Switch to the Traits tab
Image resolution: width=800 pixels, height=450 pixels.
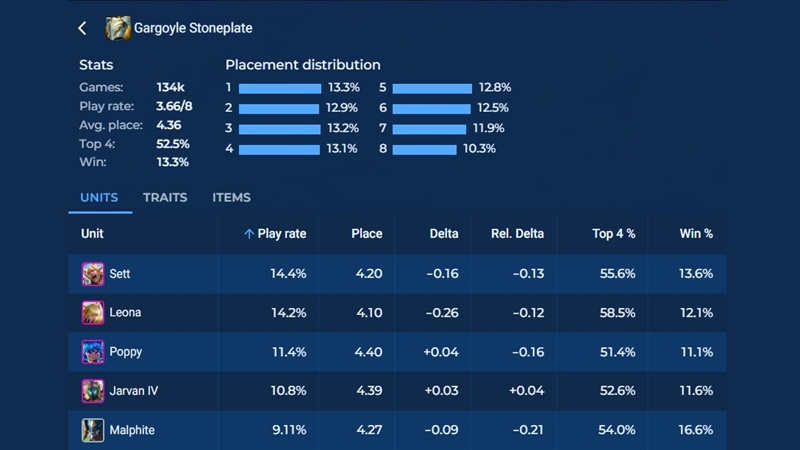(165, 198)
